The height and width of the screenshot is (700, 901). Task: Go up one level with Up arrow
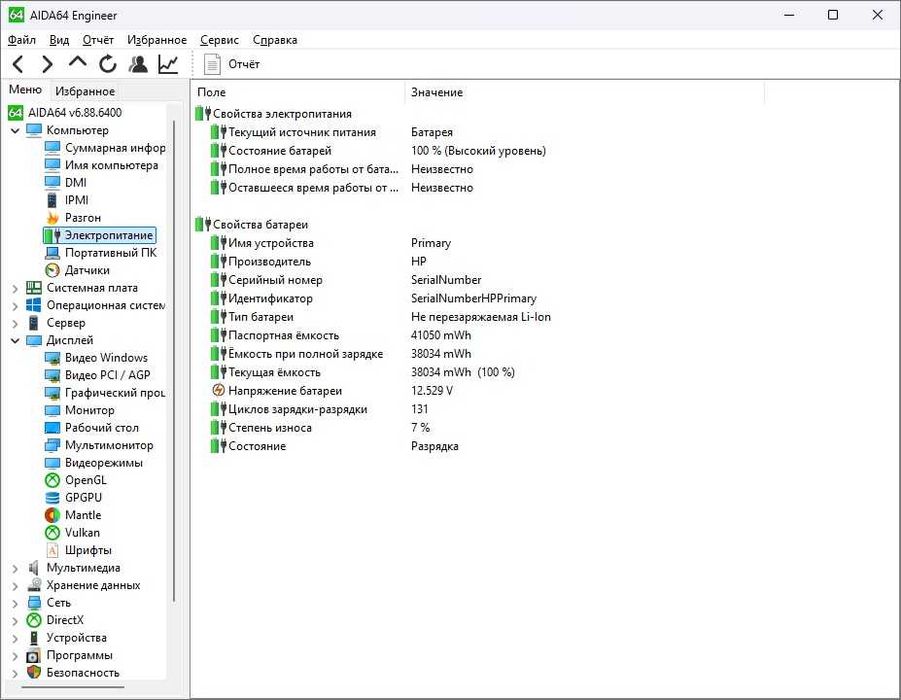click(77, 62)
